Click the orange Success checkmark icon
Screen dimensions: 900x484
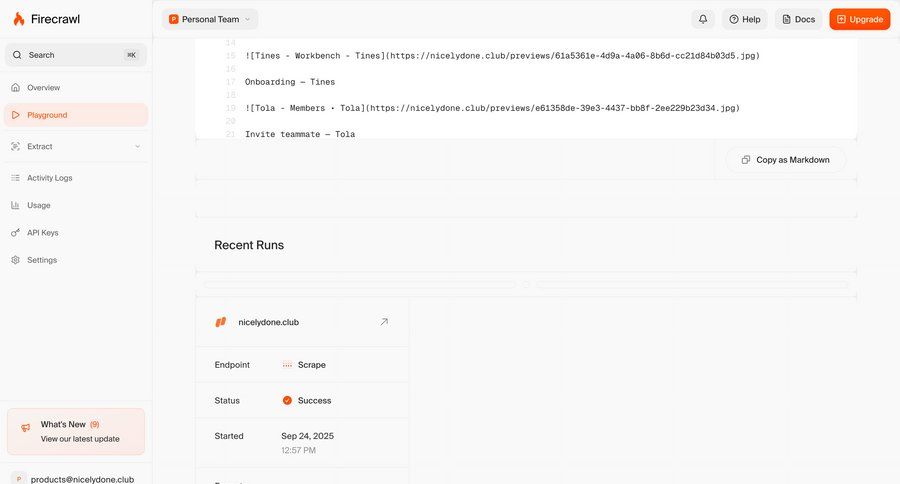pos(287,400)
